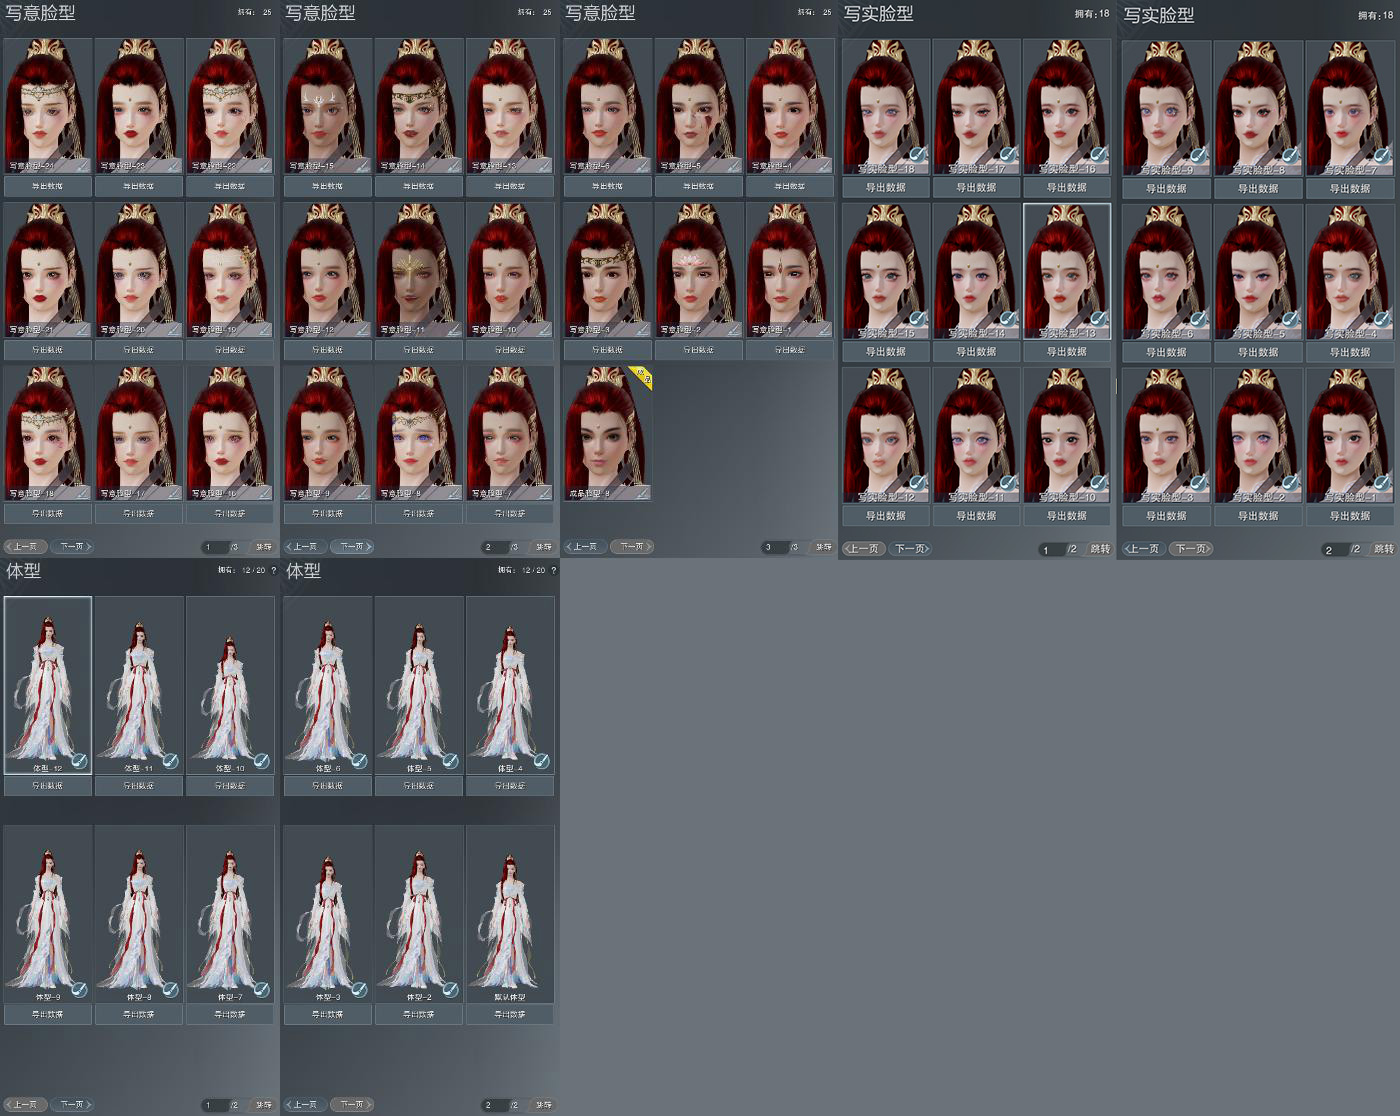Click 导出数据 under 写实脸型-1
The width and height of the screenshot is (1400, 1116).
(x=1349, y=516)
